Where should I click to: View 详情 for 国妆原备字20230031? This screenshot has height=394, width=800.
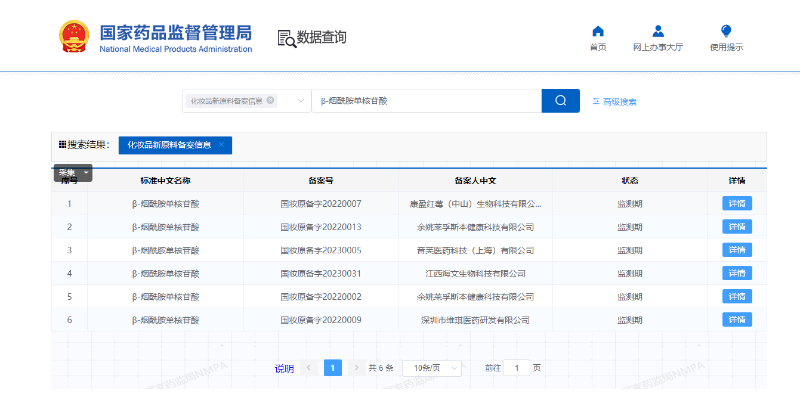(737, 273)
